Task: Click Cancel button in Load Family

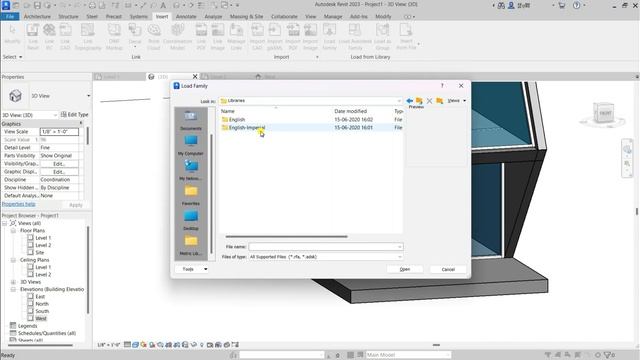Action: coord(448,269)
